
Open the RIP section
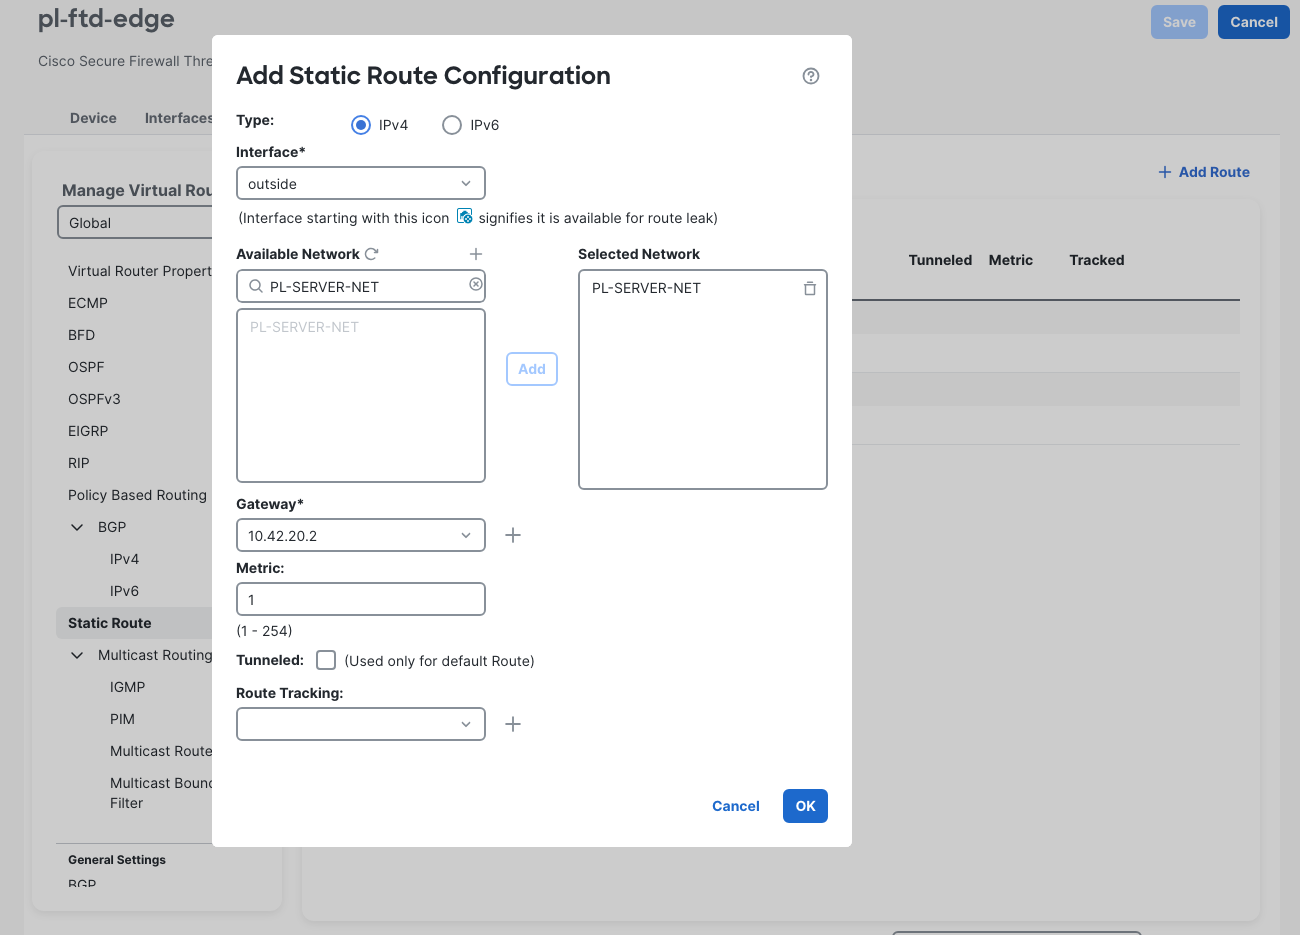[x=79, y=463]
